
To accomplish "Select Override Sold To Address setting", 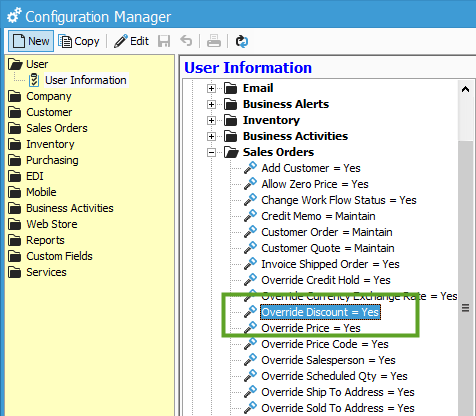I will tap(338, 408).
